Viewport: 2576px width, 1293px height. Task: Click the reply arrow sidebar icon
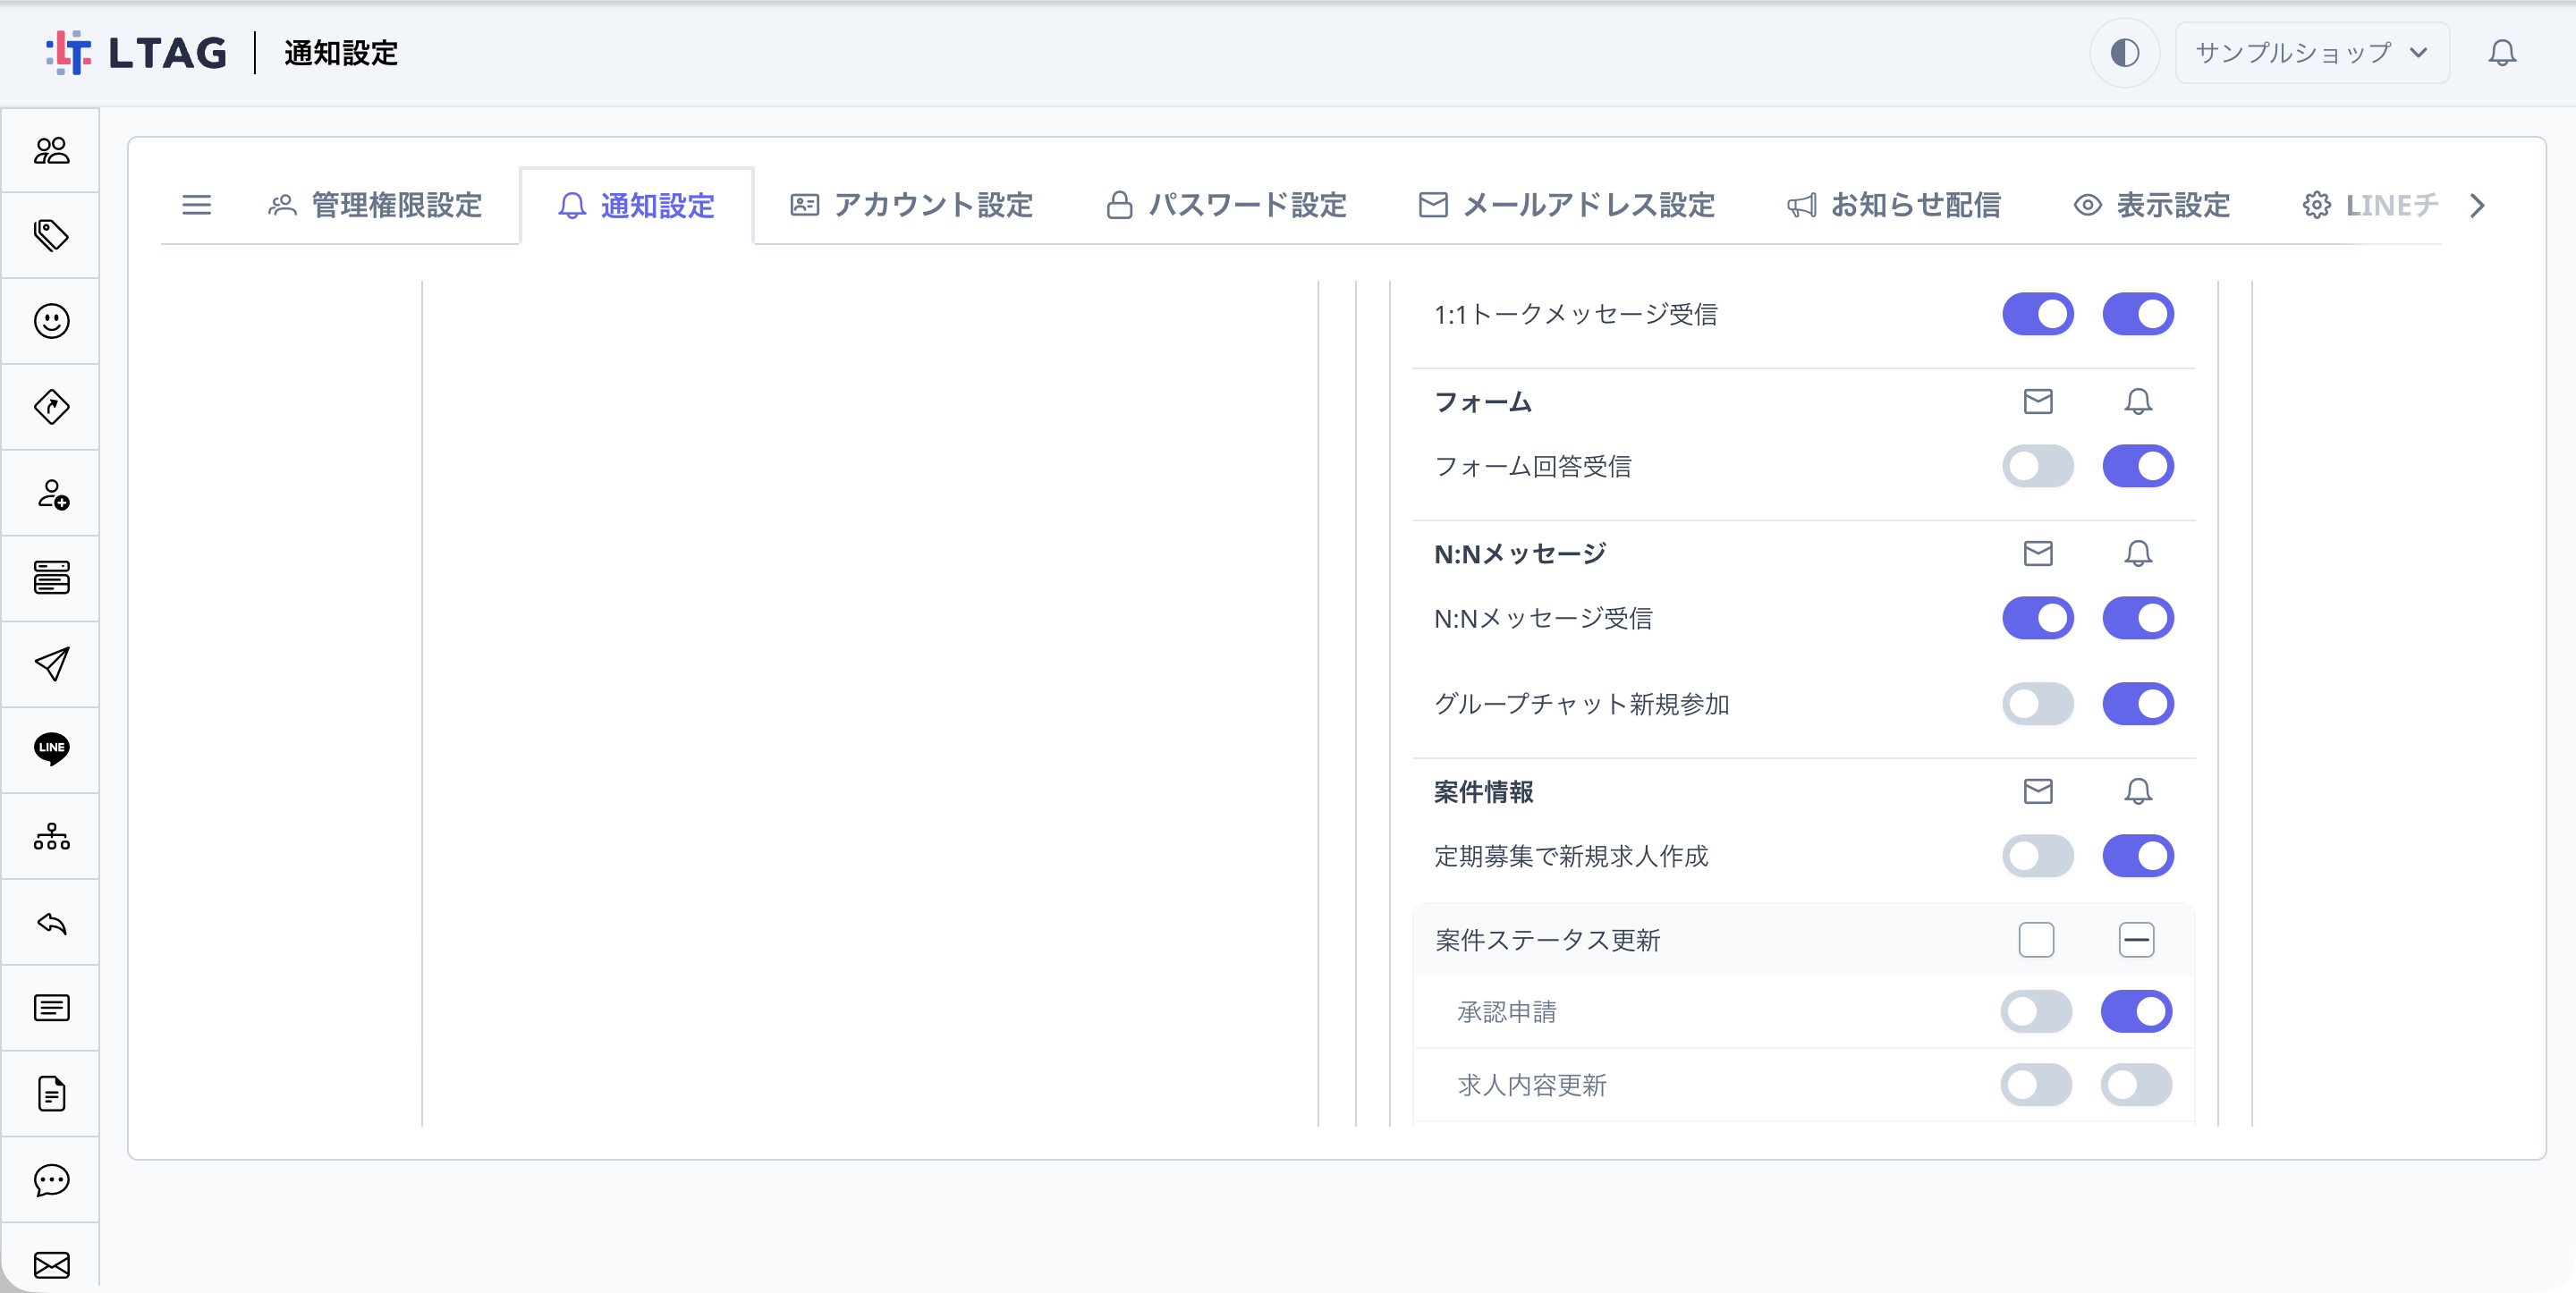click(x=51, y=922)
